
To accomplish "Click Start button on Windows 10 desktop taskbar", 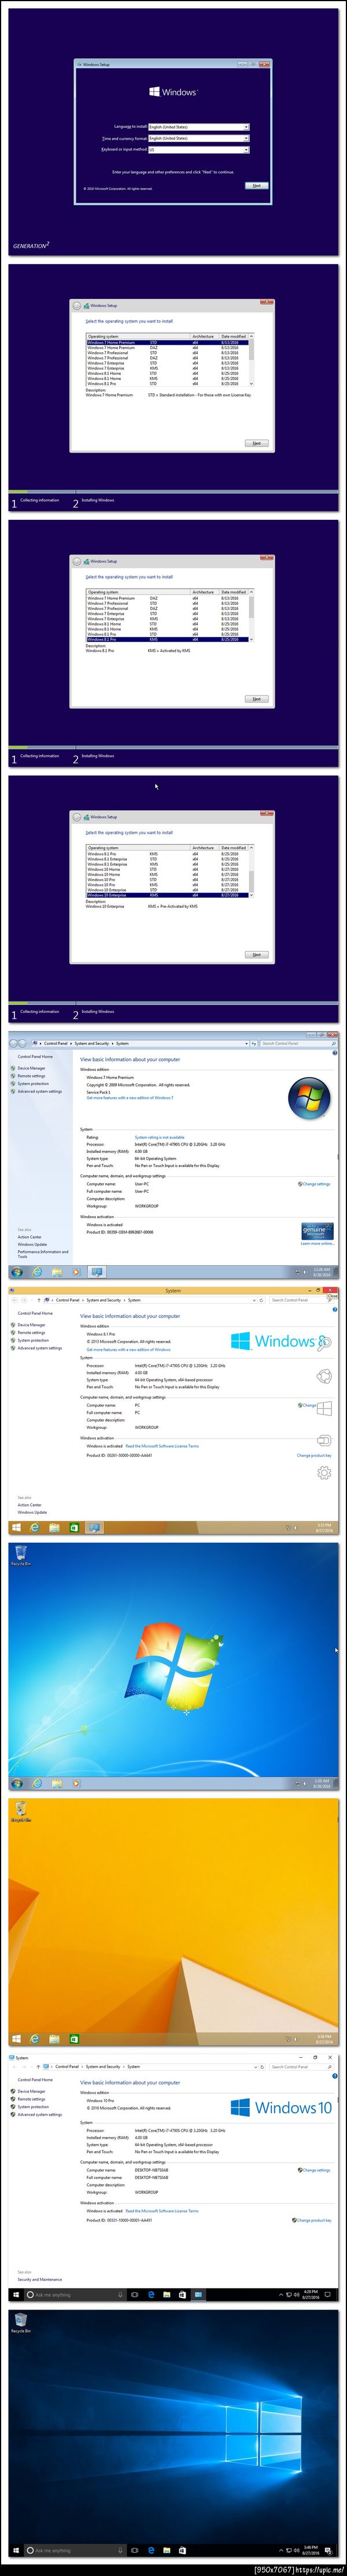I will (x=16, y=2551).
